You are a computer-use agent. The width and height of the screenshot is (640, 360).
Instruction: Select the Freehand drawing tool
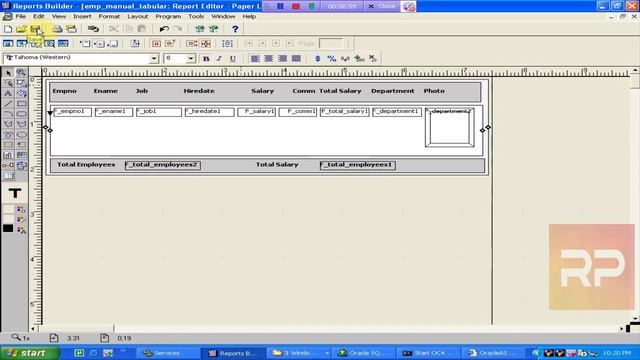[8, 134]
